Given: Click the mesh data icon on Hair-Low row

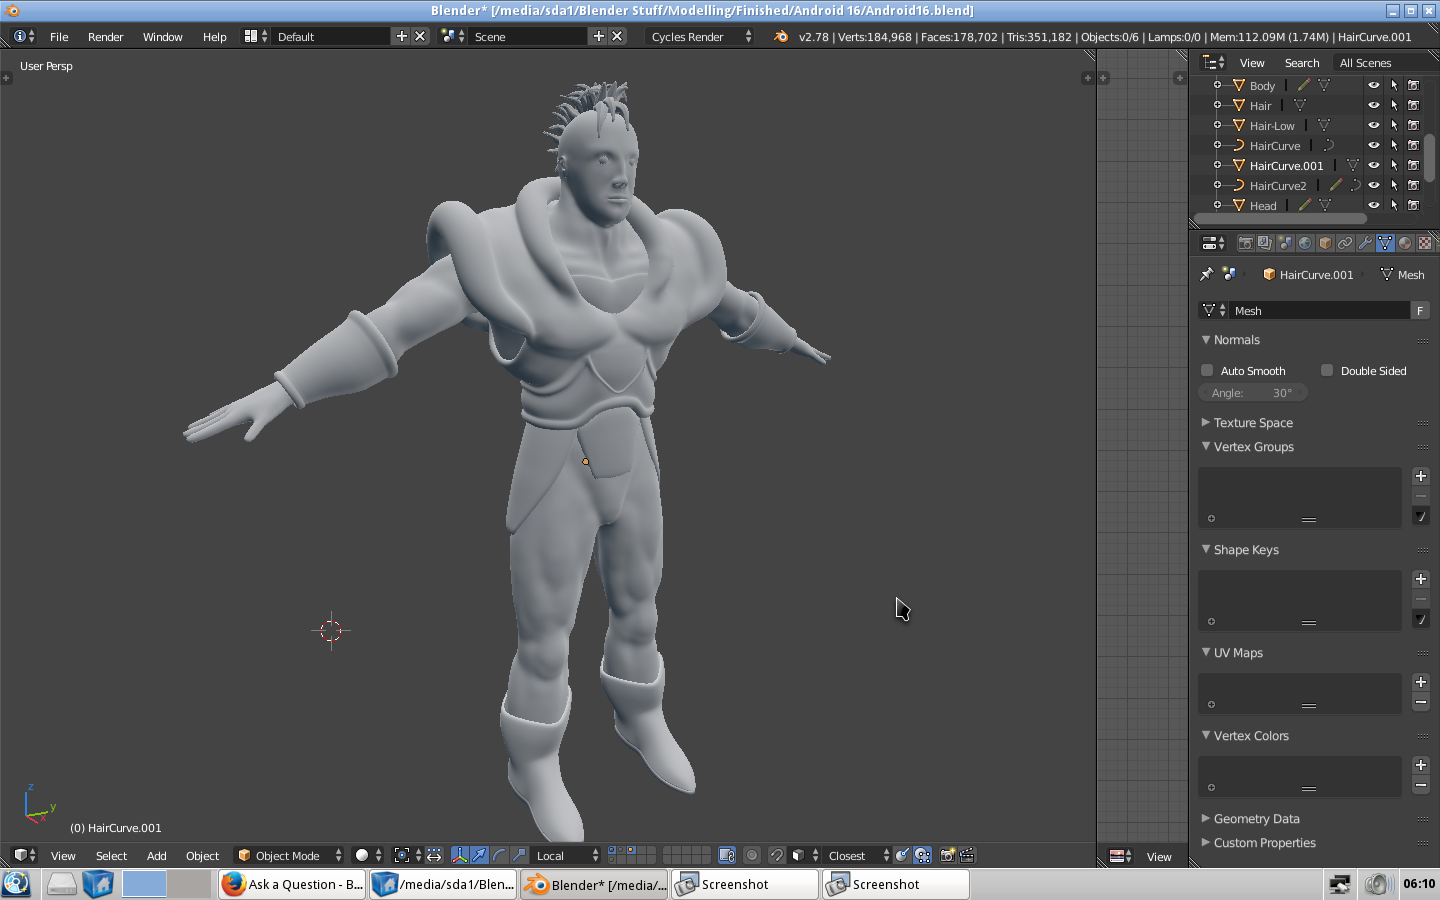Looking at the screenshot, I should pyautogui.click(x=1324, y=125).
